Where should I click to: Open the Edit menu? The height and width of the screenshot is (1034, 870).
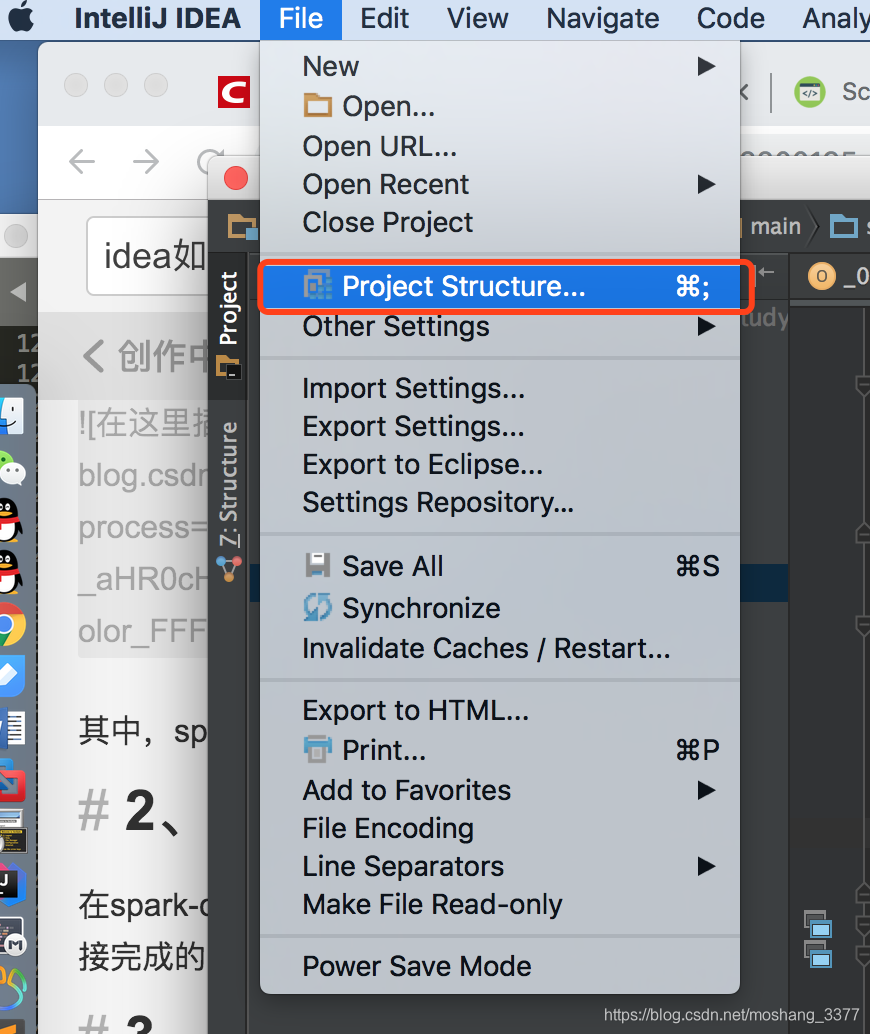385,18
